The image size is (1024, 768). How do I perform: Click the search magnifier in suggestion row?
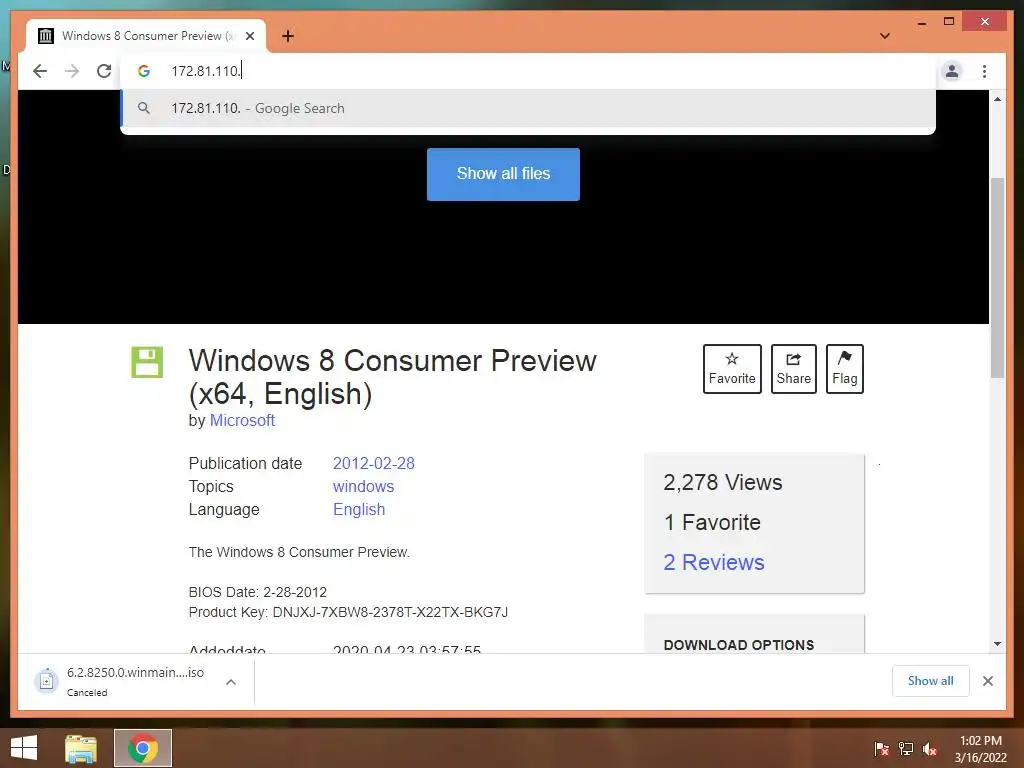point(144,108)
